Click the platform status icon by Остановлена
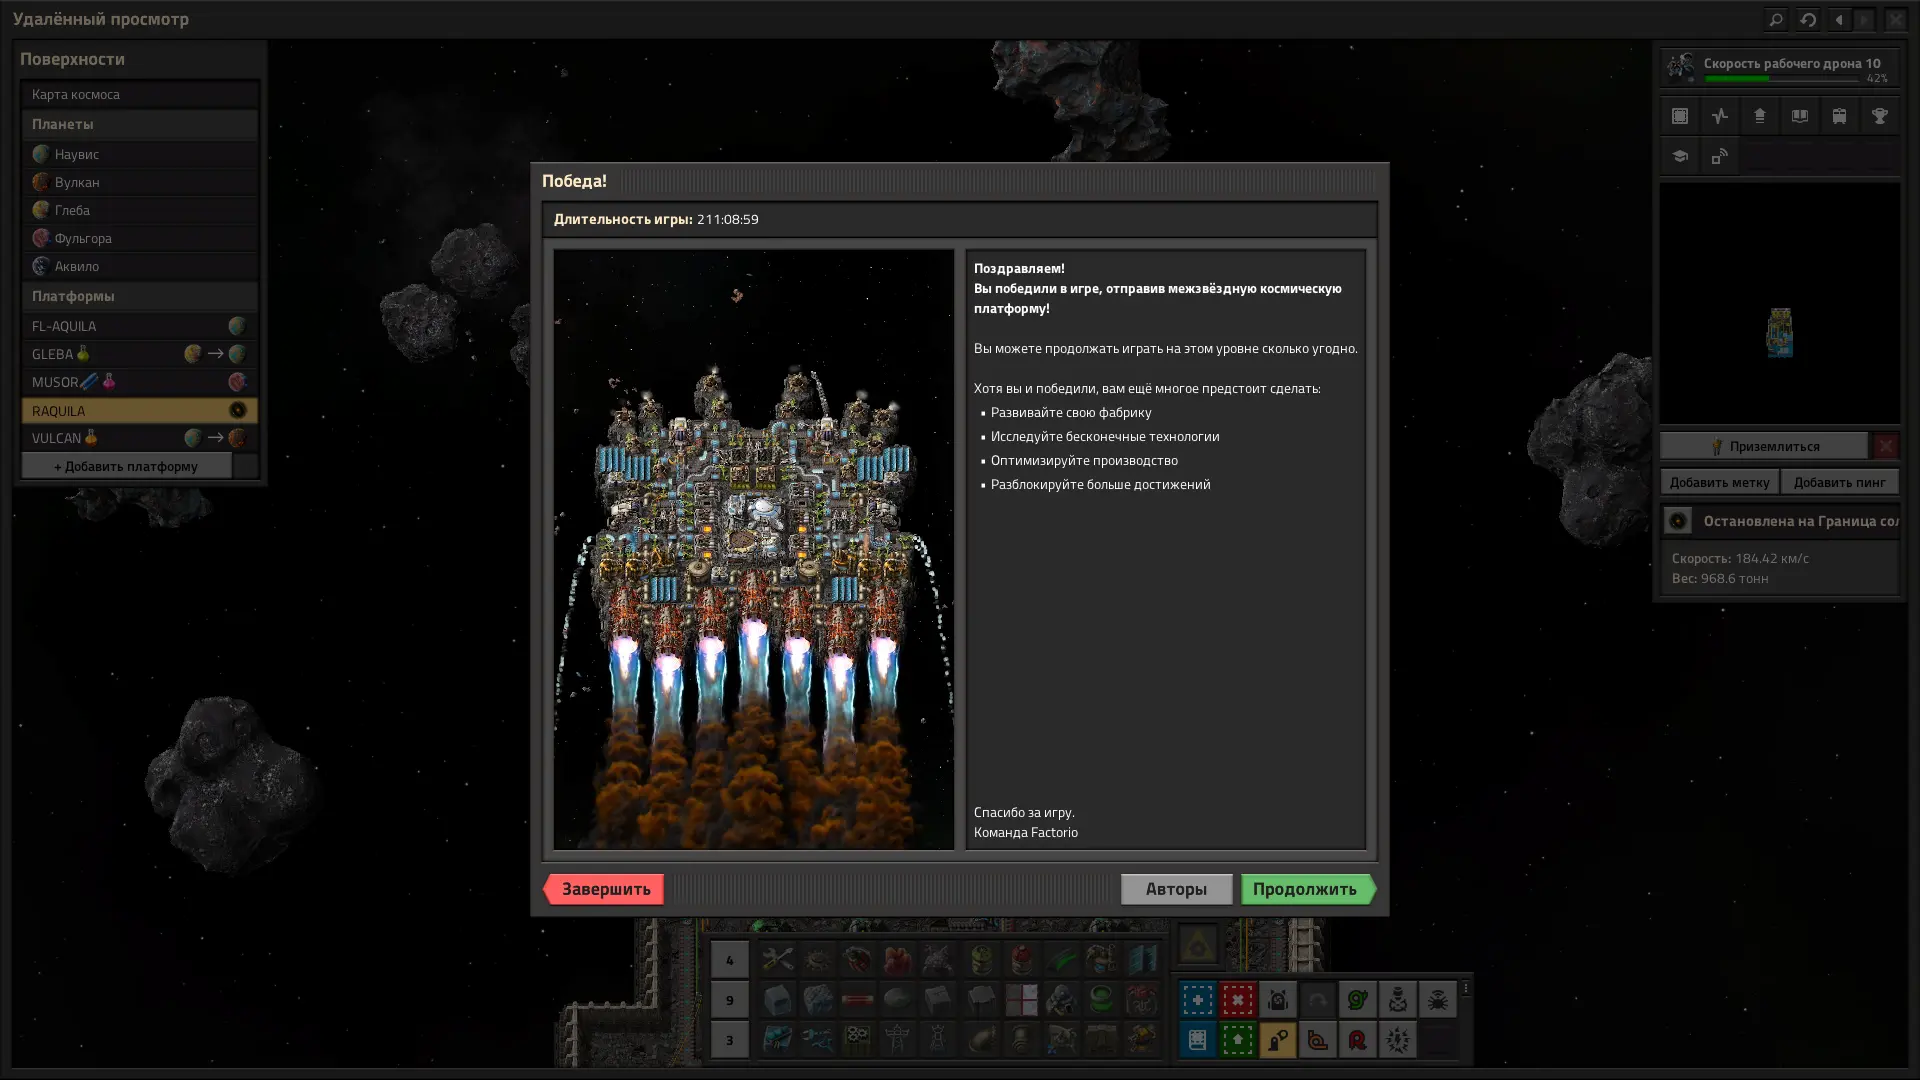Image resolution: width=1920 pixels, height=1080 pixels. pyautogui.click(x=1678, y=521)
